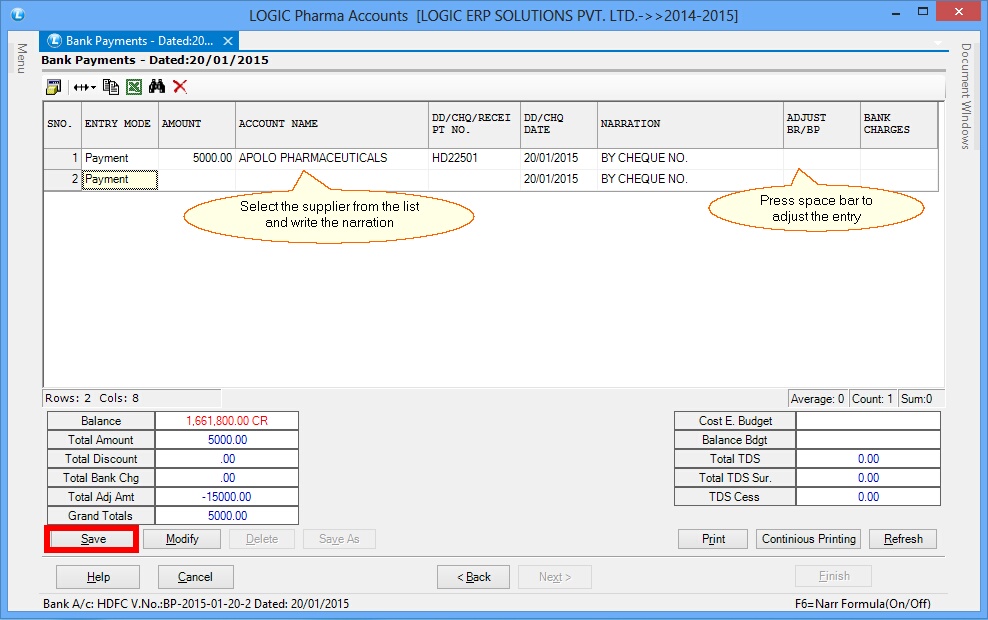Click the Bank A/c HDFC voucher status text
Image resolution: width=988 pixels, height=620 pixels.
(x=196, y=604)
